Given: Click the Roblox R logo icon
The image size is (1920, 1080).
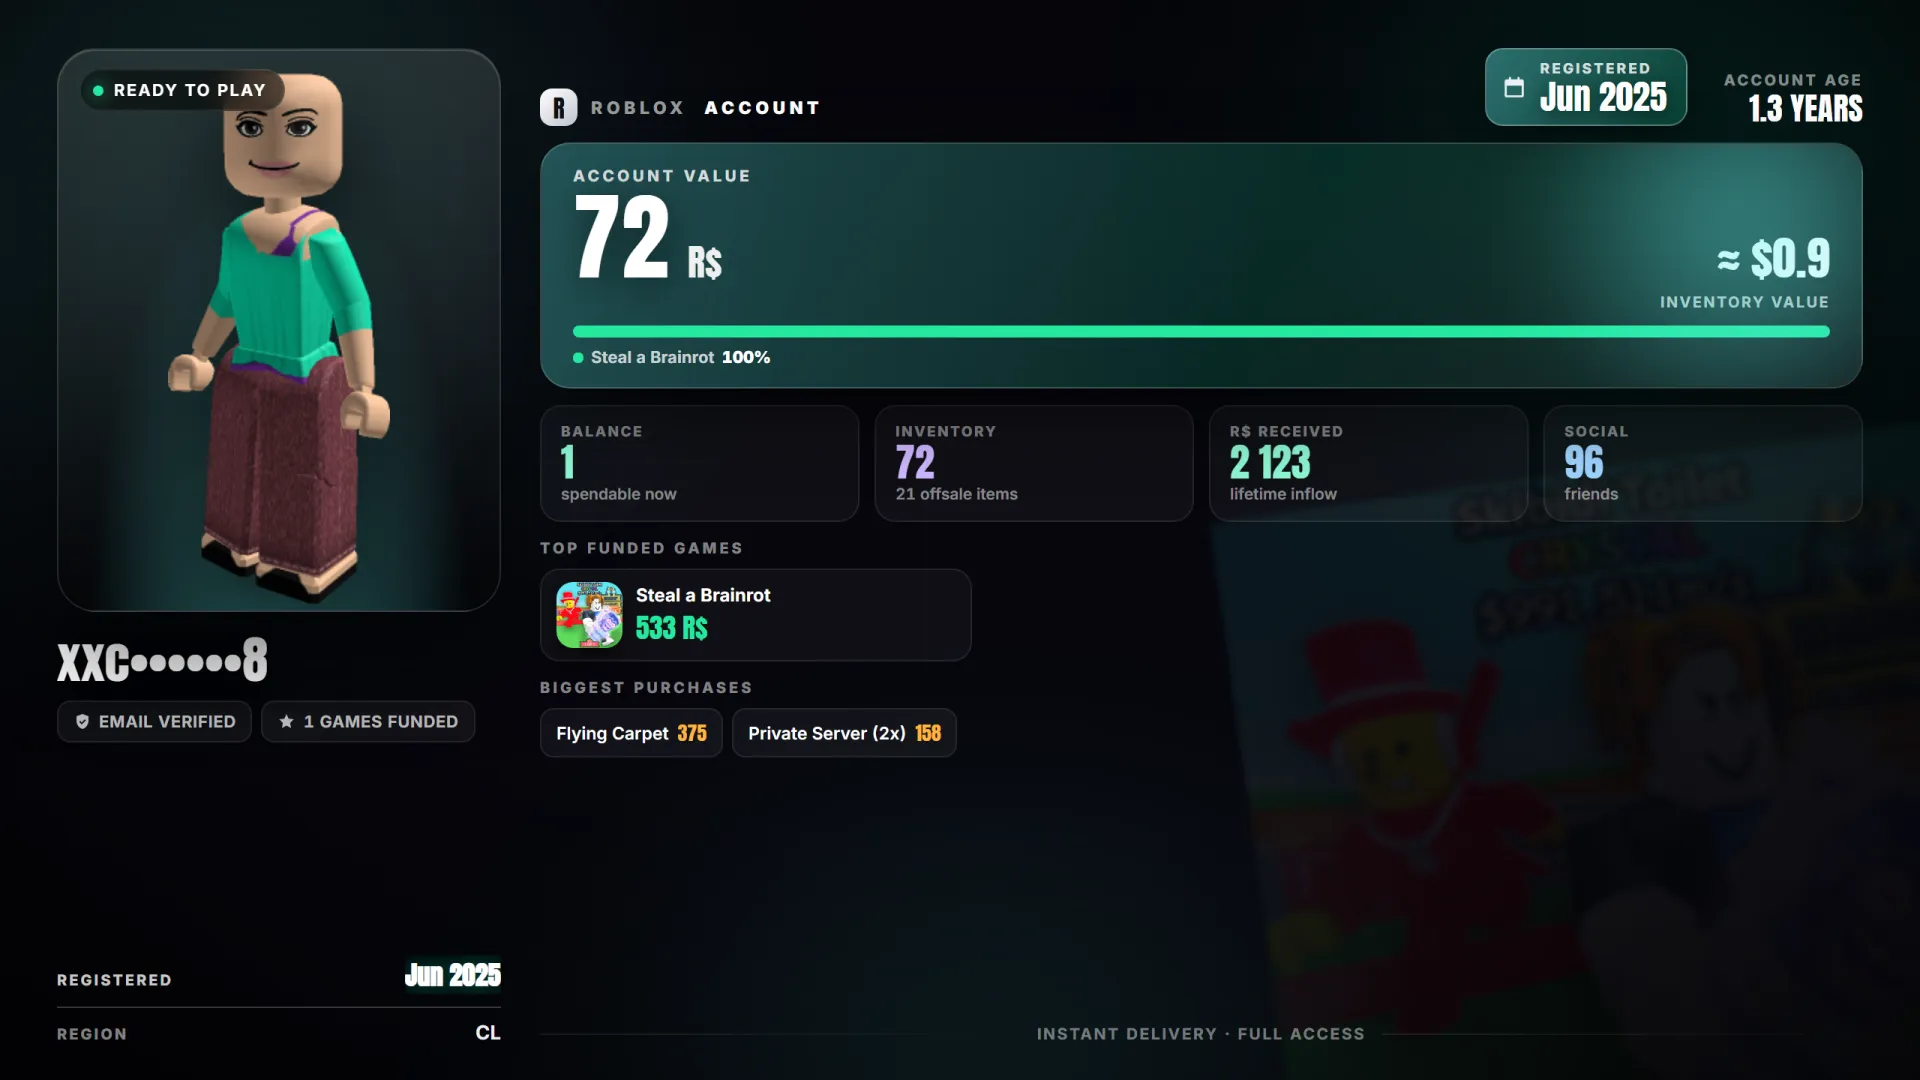Looking at the screenshot, I should click(558, 107).
